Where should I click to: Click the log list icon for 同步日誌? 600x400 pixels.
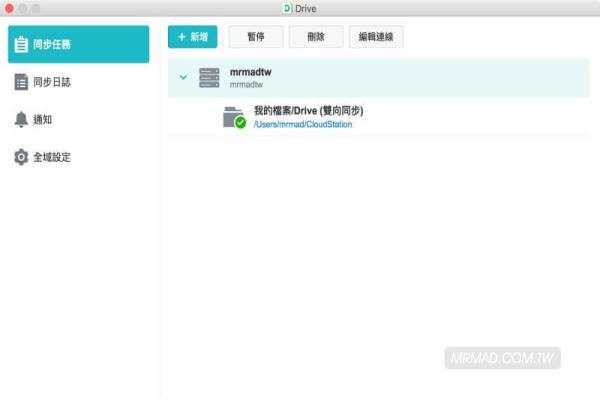click(21, 82)
